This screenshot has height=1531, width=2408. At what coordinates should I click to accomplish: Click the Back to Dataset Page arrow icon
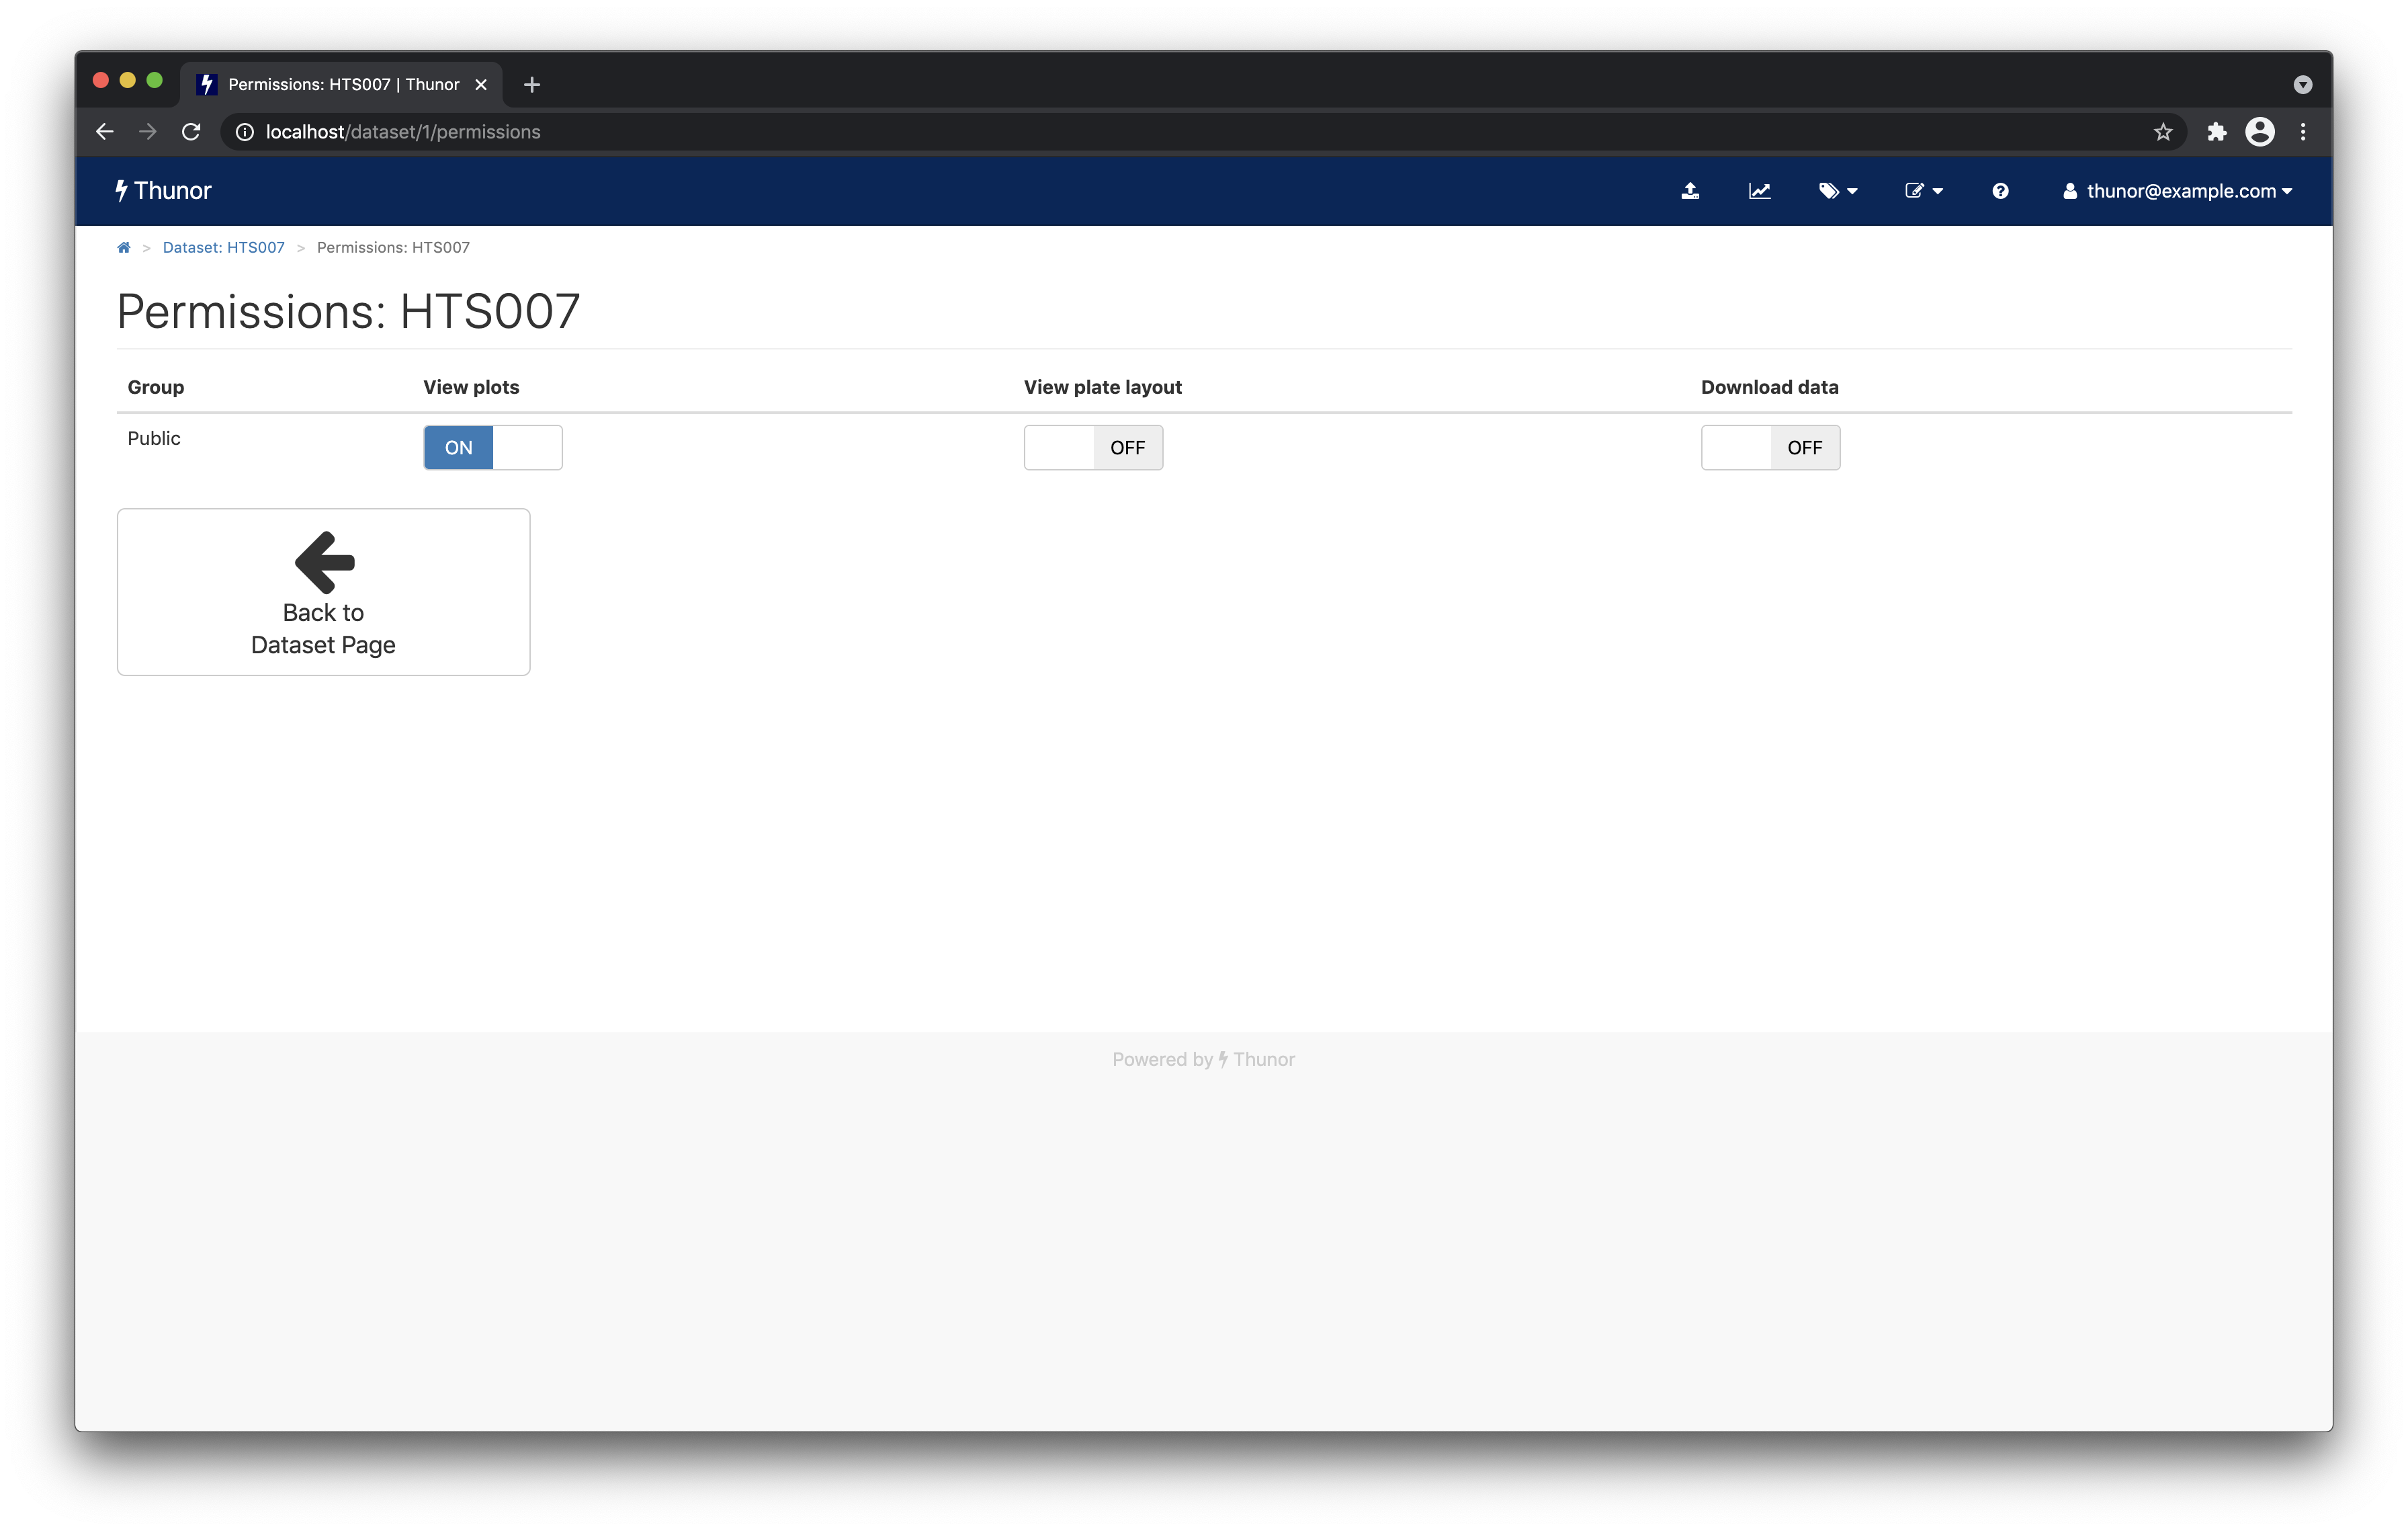[x=323, y=562]
